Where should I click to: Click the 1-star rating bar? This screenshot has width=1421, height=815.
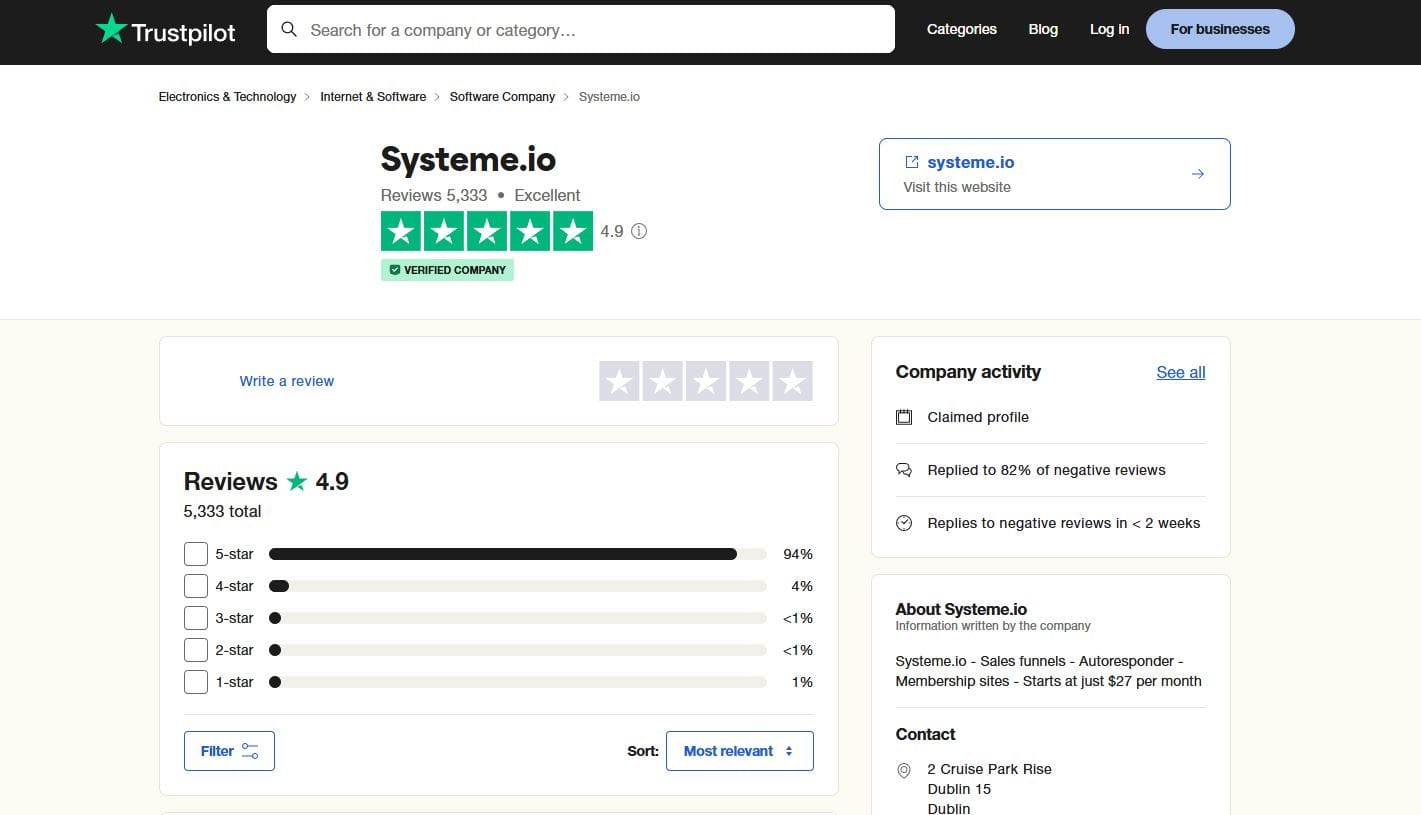click(517, 682)
